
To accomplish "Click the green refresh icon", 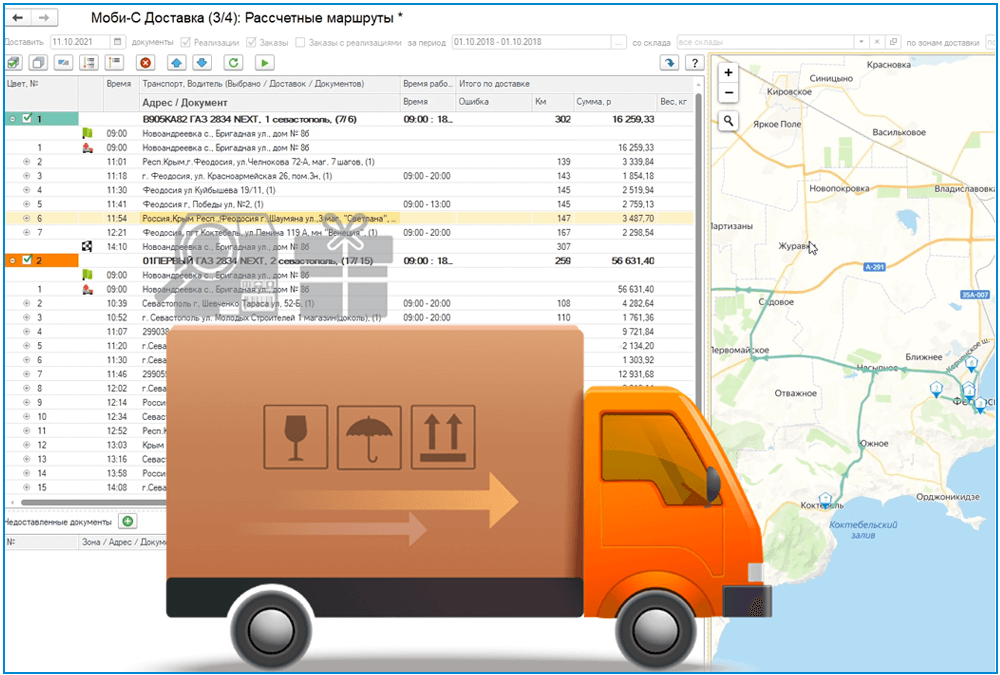I will pos(233,63).
